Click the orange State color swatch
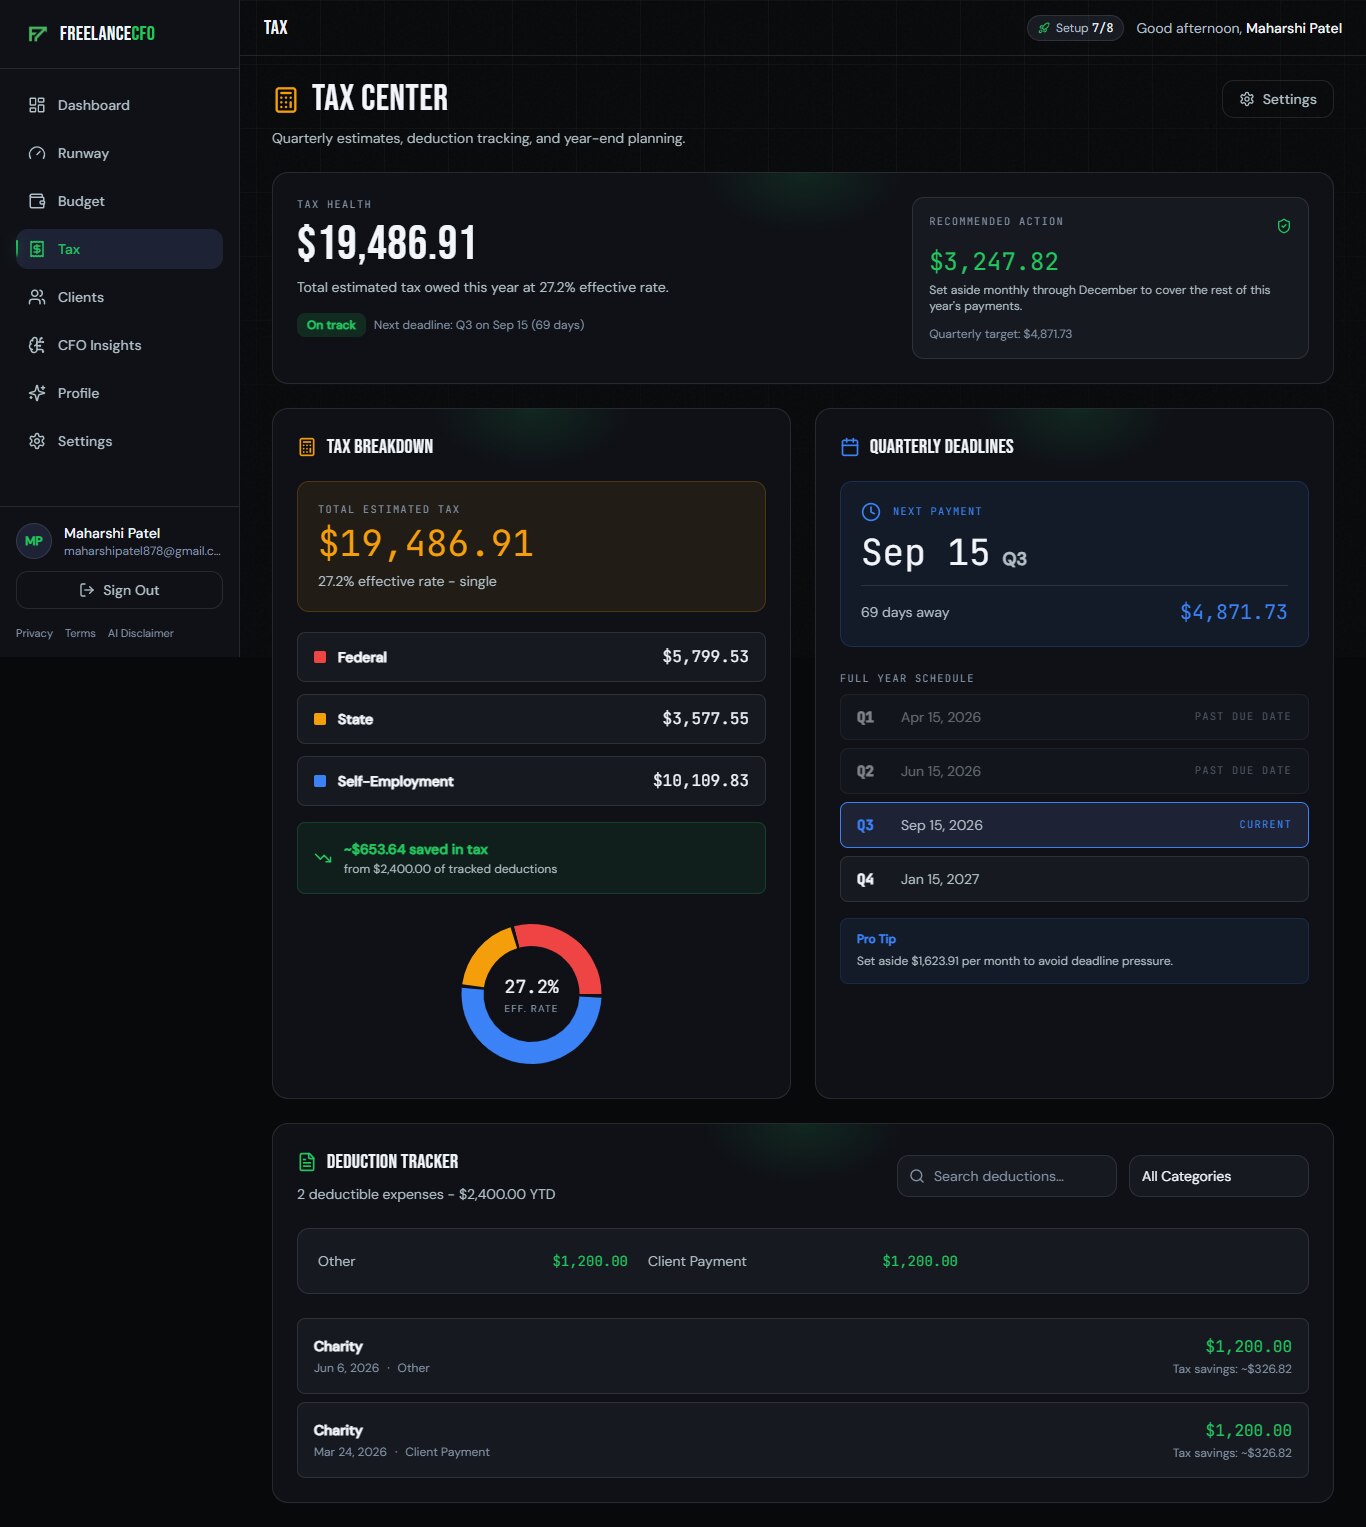Viewport: 1366px width, 1527px height. tap(320, 719)
